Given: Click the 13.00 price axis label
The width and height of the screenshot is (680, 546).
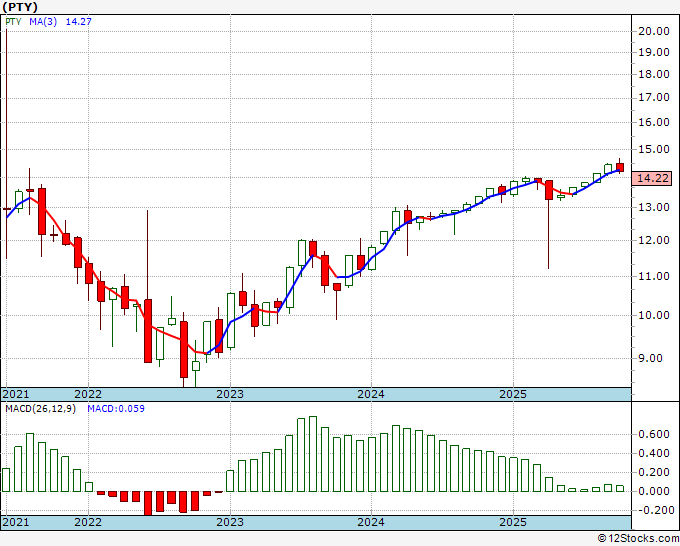Looking at the screenshot, I should click(x=654, y=207).
